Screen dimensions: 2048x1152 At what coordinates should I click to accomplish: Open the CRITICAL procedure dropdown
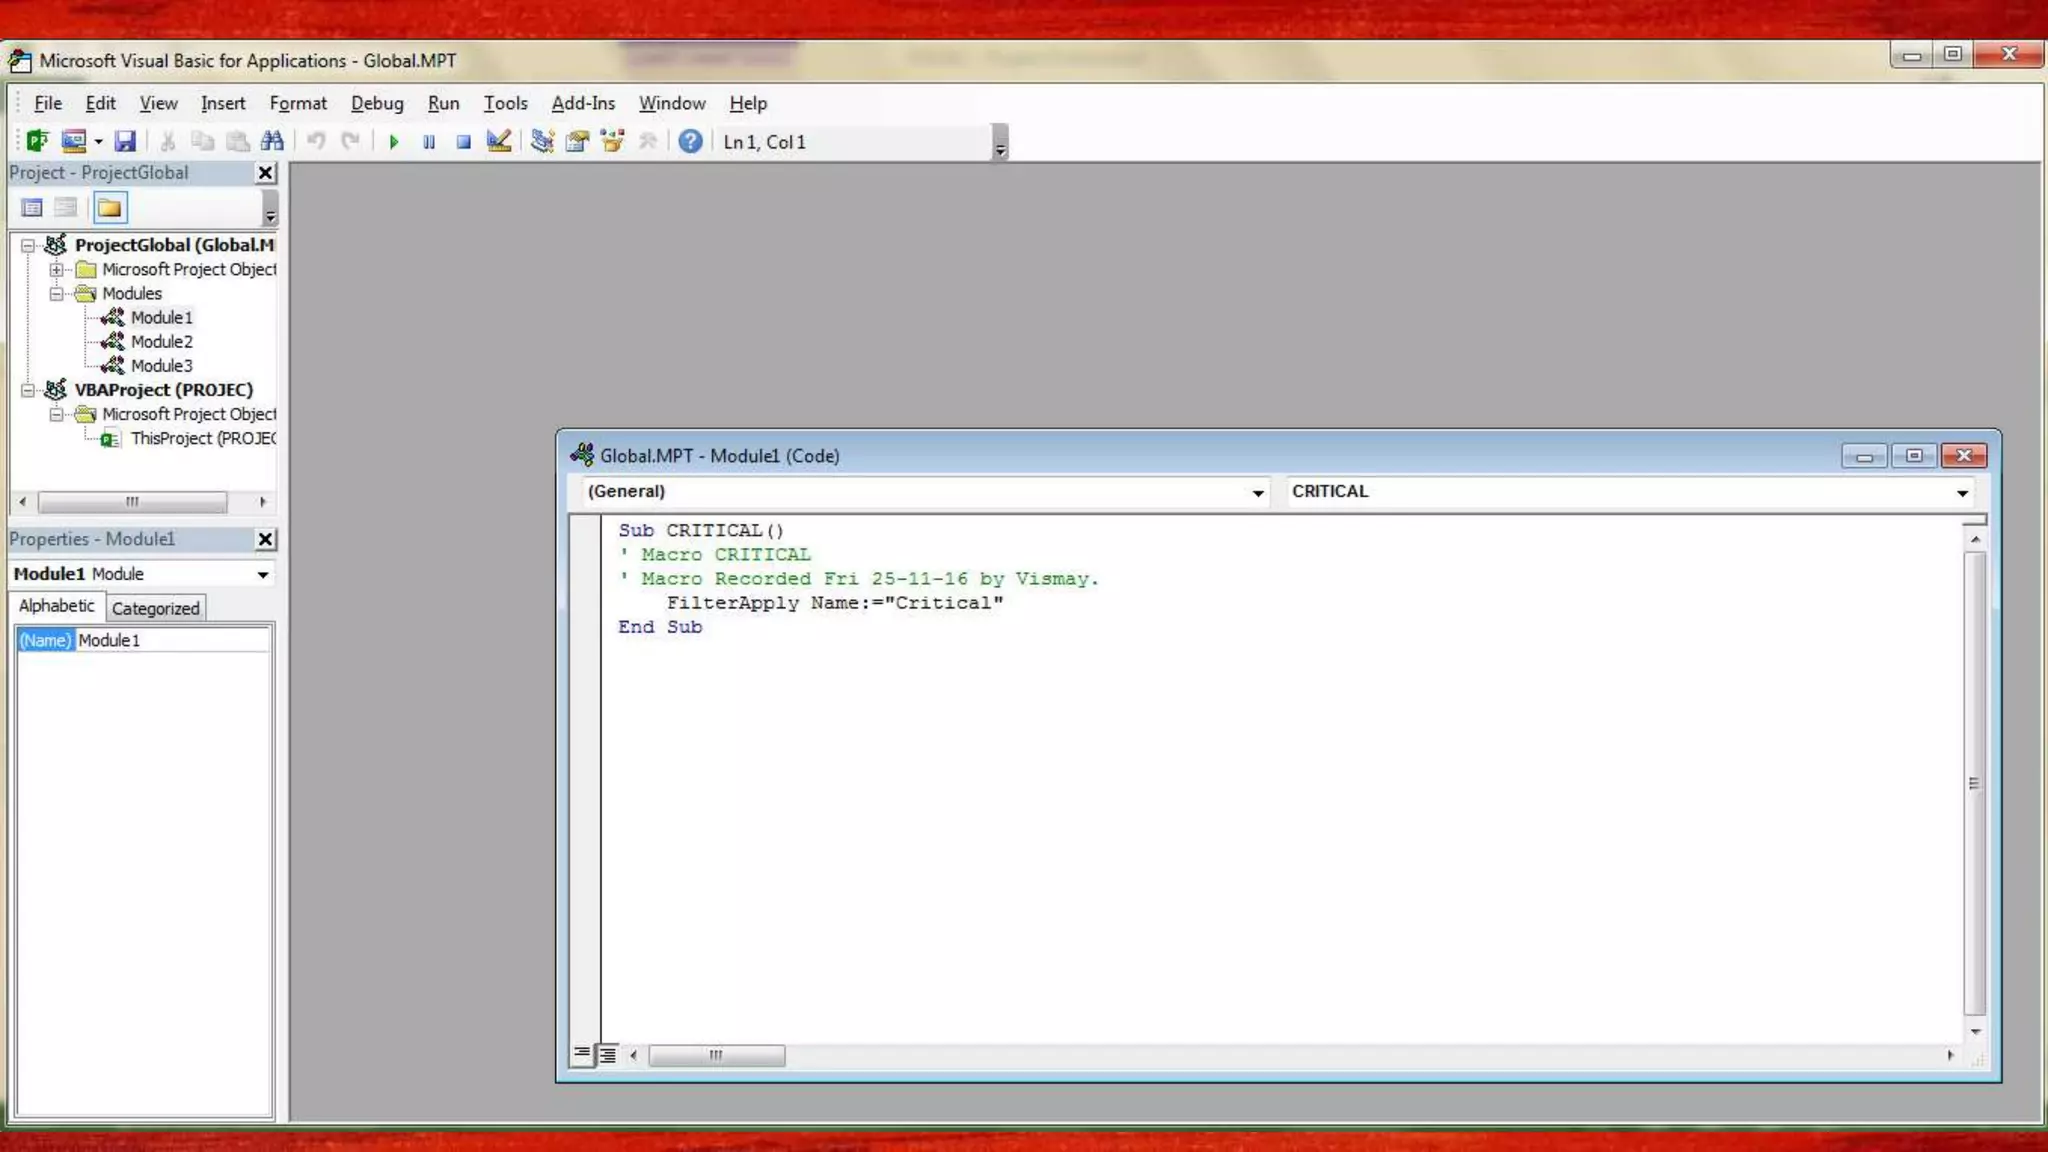1962,492
